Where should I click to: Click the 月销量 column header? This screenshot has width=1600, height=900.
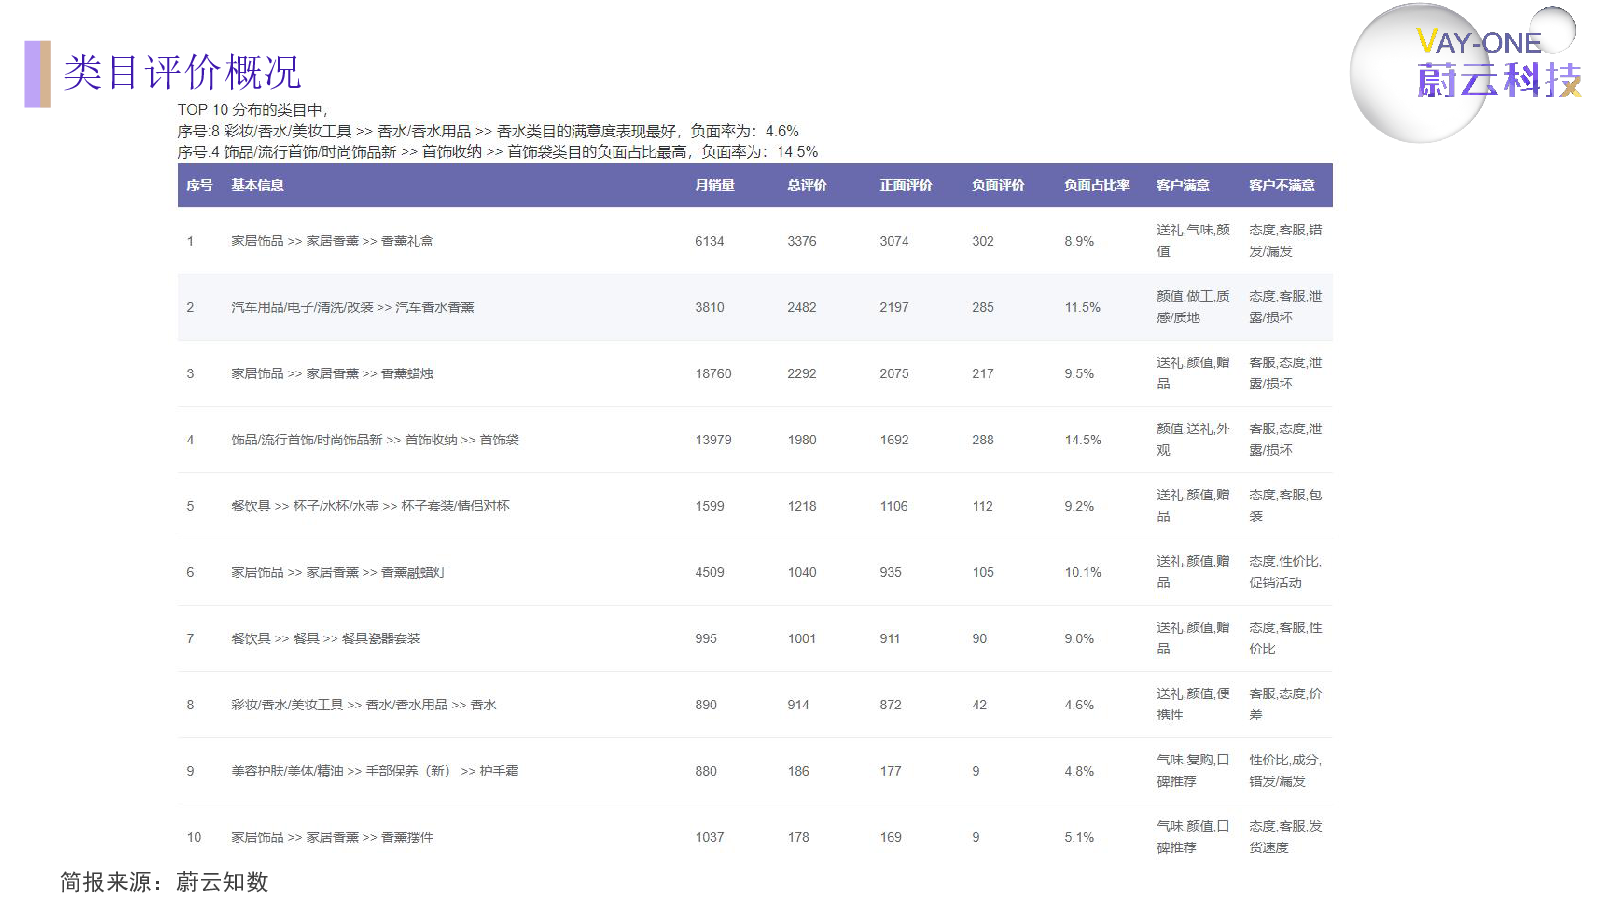(x=715, y=185)
